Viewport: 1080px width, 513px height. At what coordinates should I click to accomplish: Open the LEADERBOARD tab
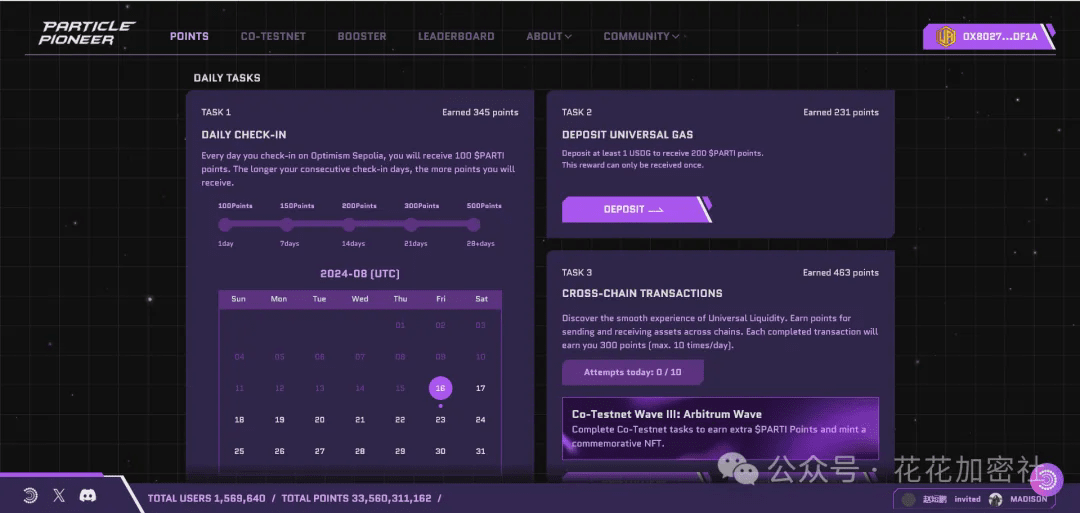[456, 36]
